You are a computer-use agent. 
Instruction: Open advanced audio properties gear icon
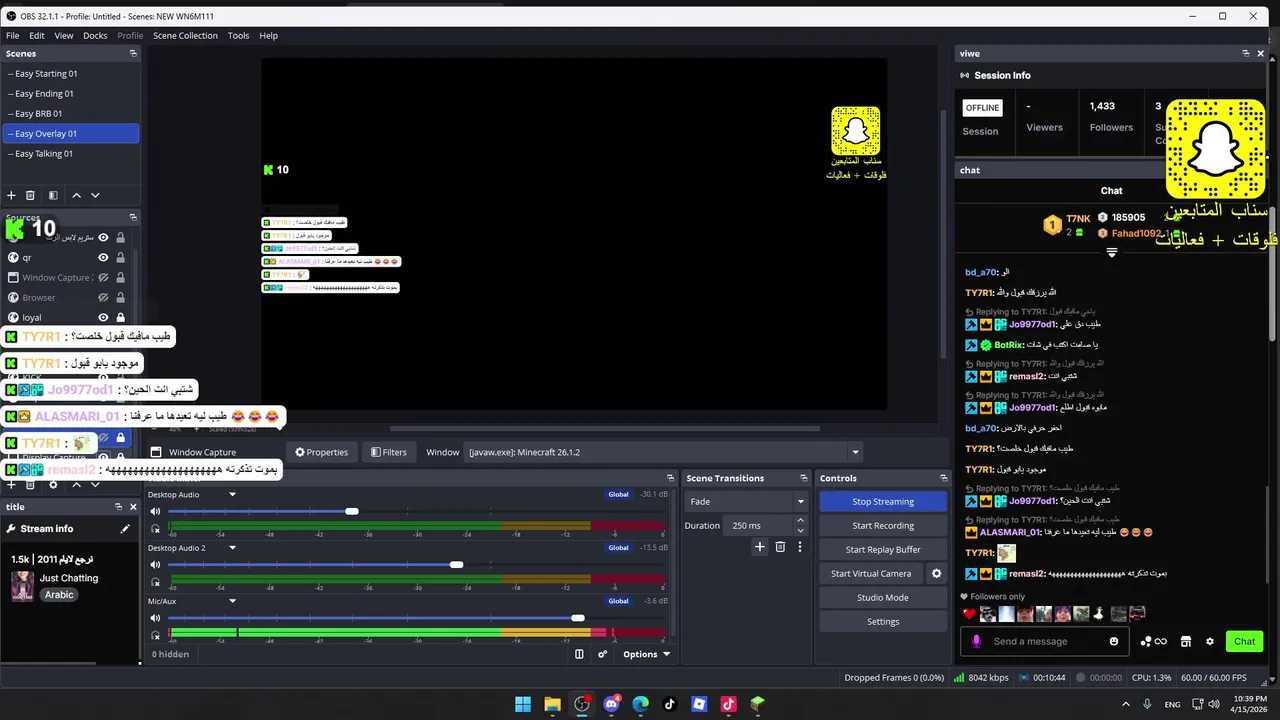coord(602,654)
